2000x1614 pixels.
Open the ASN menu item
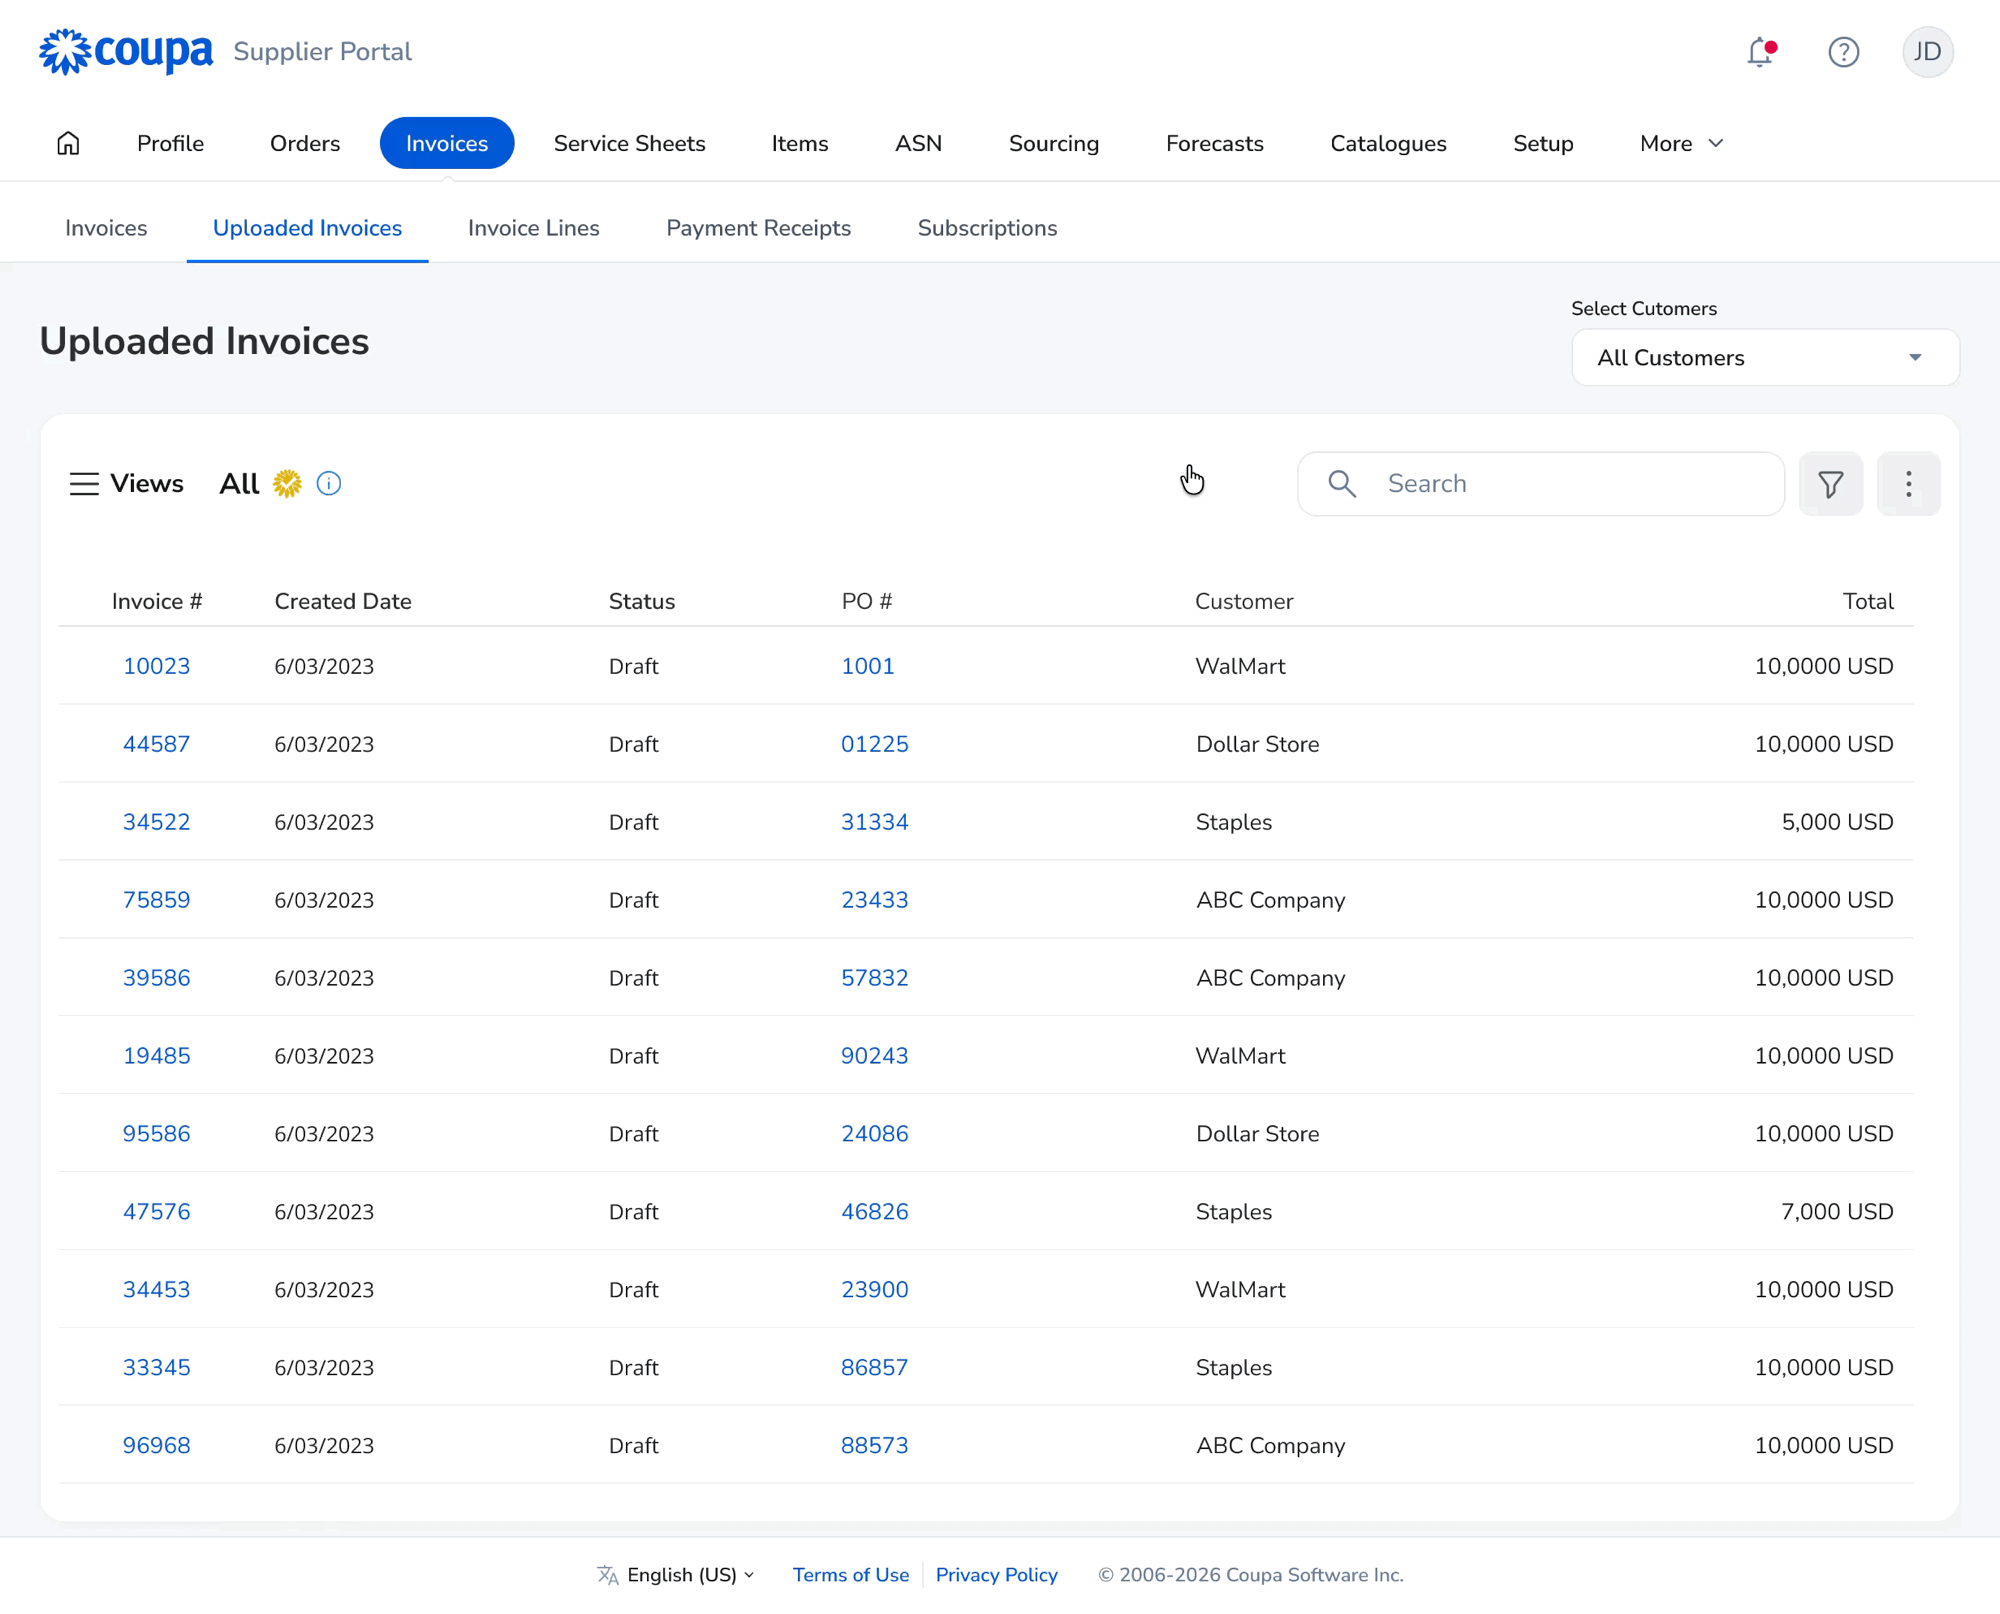pyautogui.click(x=918, y=144)
